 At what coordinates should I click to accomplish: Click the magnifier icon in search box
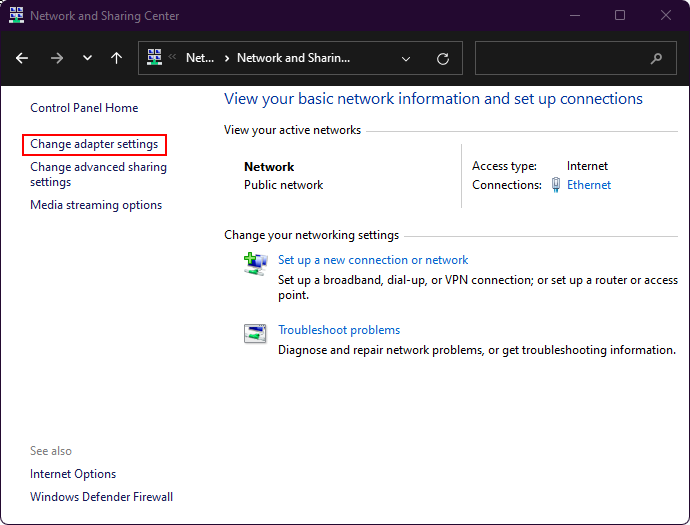657,58
